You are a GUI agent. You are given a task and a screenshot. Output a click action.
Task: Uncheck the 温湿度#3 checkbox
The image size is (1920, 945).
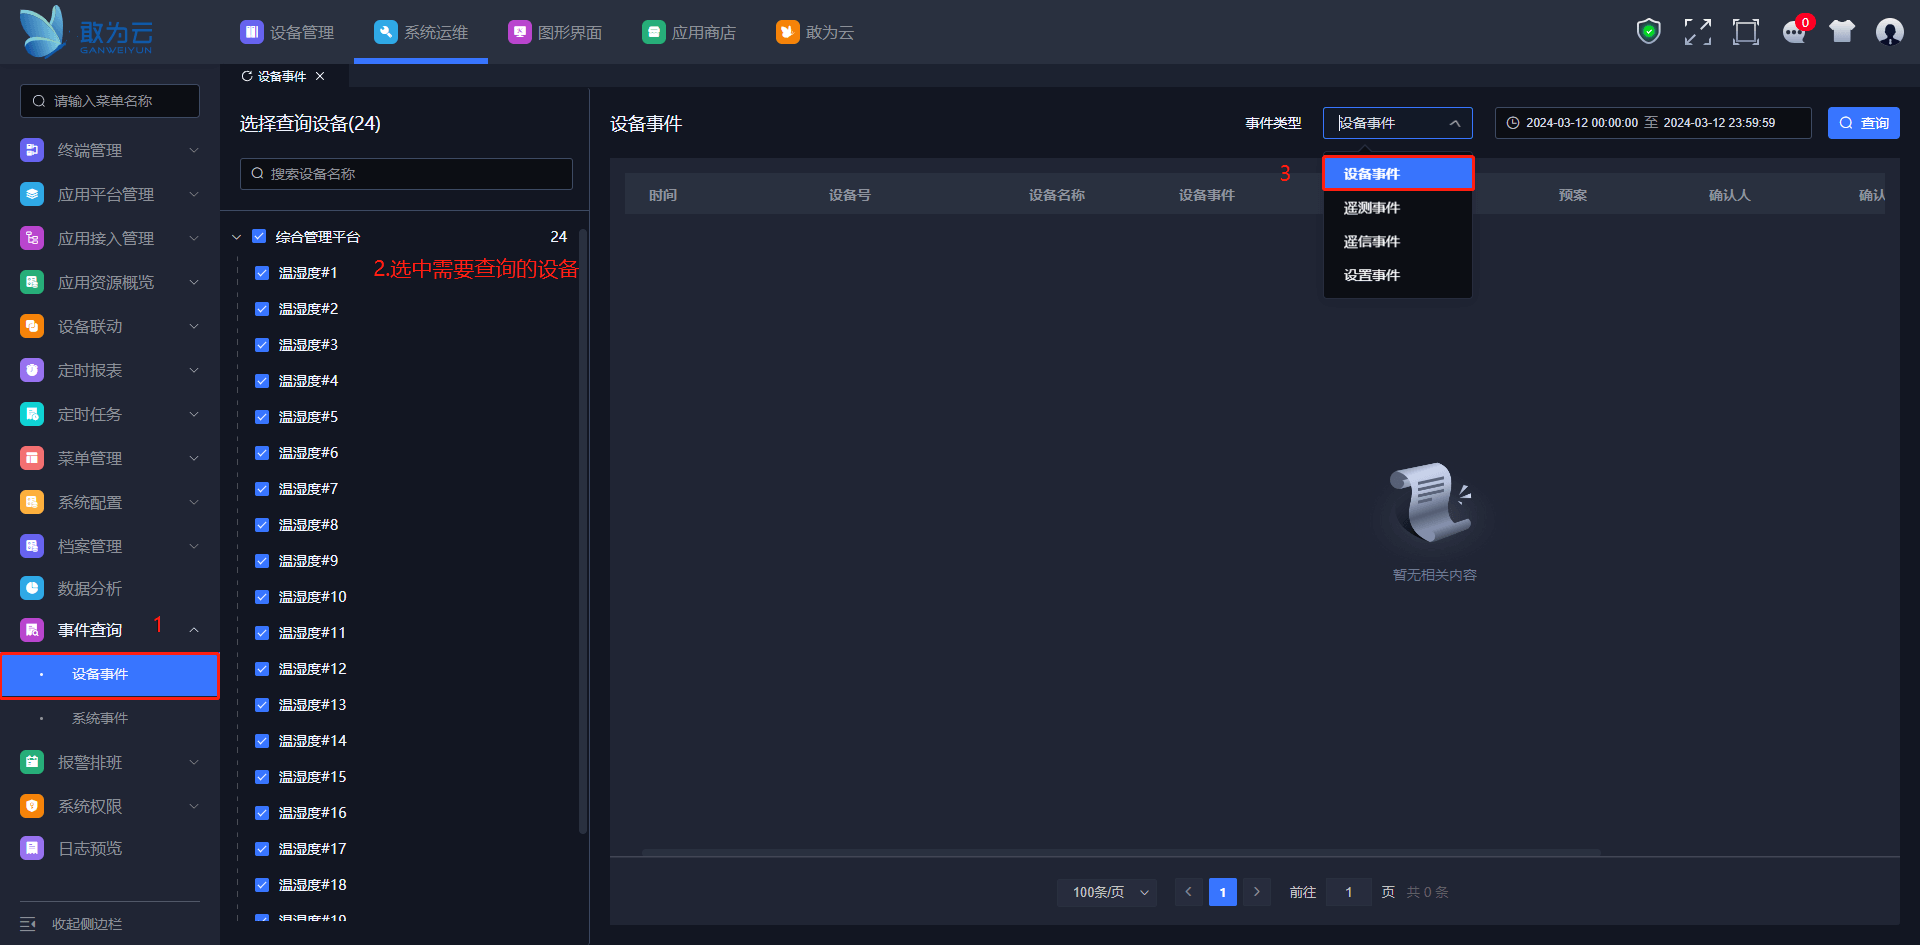click(x=262, y=345)
